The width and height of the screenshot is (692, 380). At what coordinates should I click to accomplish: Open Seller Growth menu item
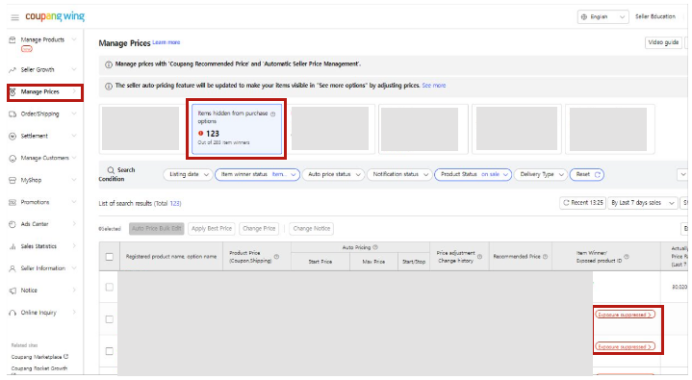(x=42, y=70)
